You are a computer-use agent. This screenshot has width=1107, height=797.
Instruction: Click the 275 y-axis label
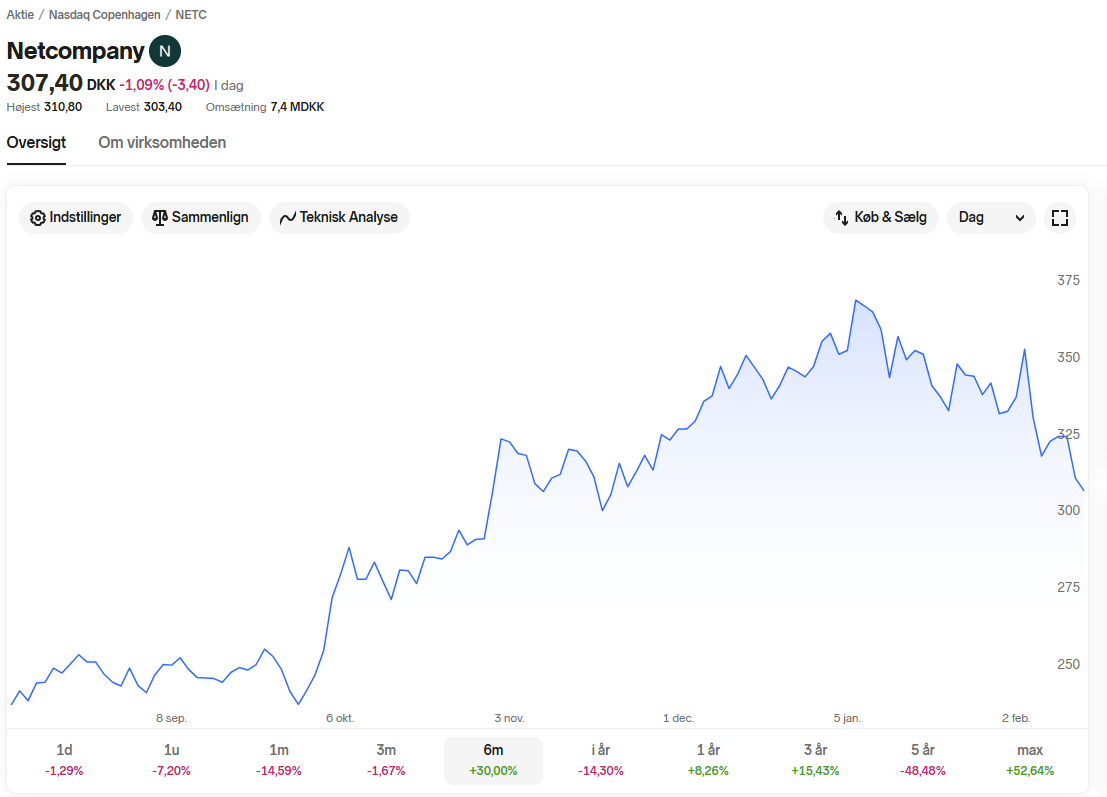[x=1068, y=587]
